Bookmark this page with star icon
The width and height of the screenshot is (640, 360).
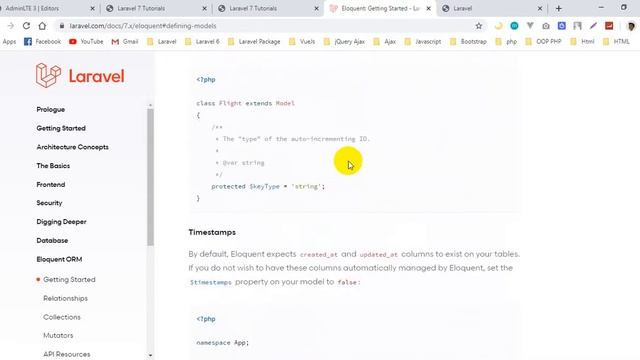[479, 26]
